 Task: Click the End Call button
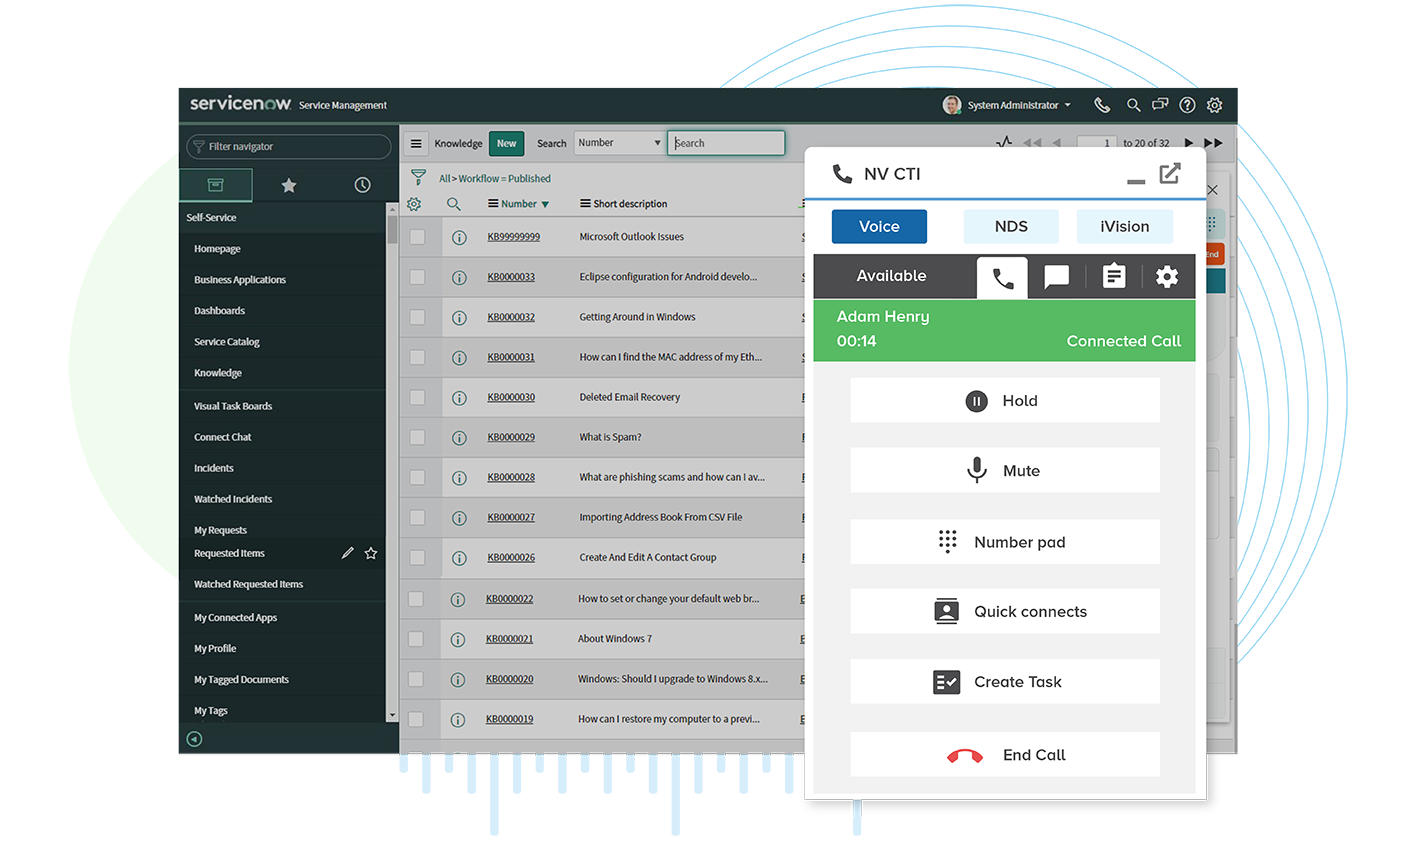[x=1005, y=754]
